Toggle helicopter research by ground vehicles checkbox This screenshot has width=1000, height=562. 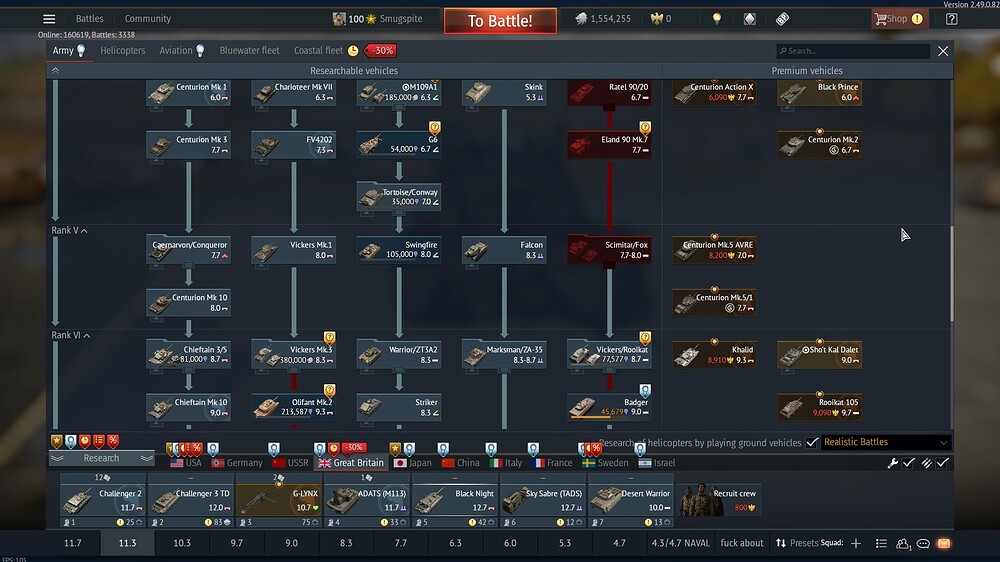click(x=812, y=442)
